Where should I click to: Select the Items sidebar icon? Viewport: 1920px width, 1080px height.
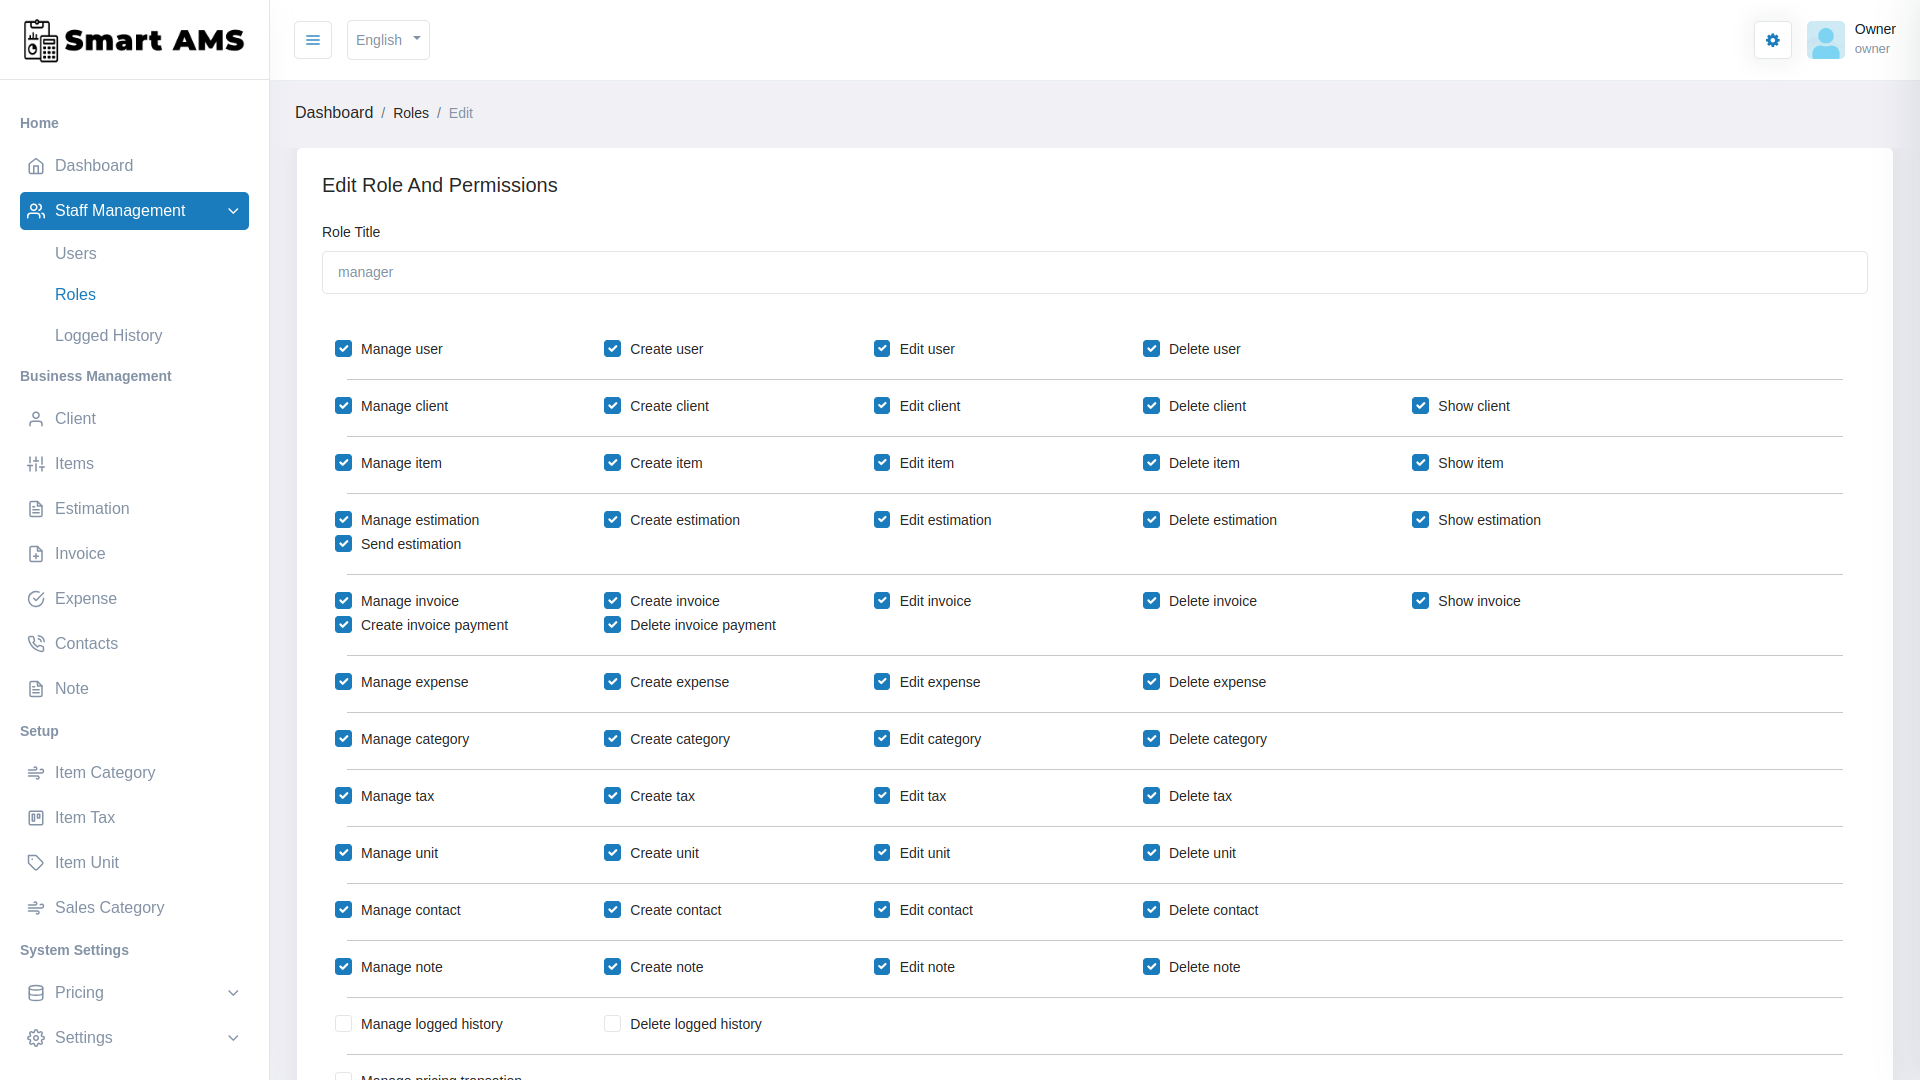[36, 463]
